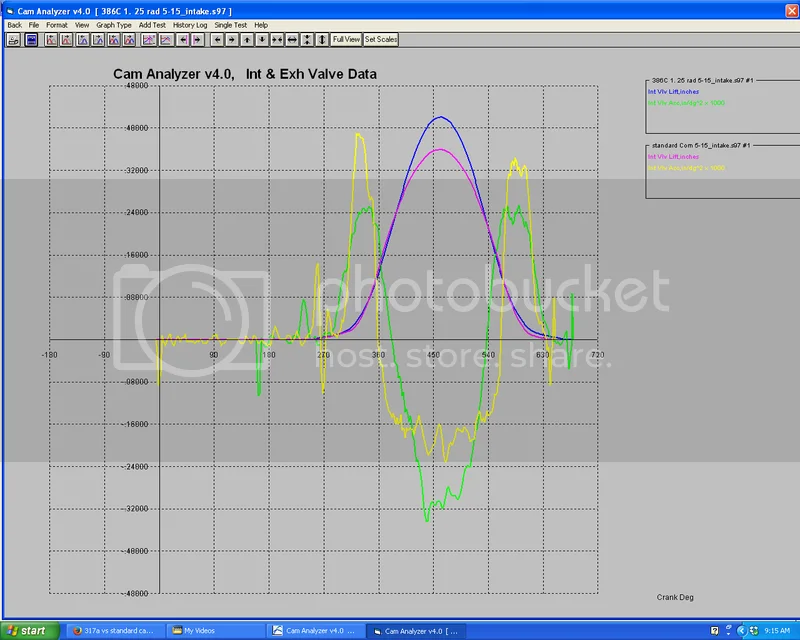Click the print icon in the toolbar
The height and width of the screenshot is (640, 800).
tap(13, 40)
